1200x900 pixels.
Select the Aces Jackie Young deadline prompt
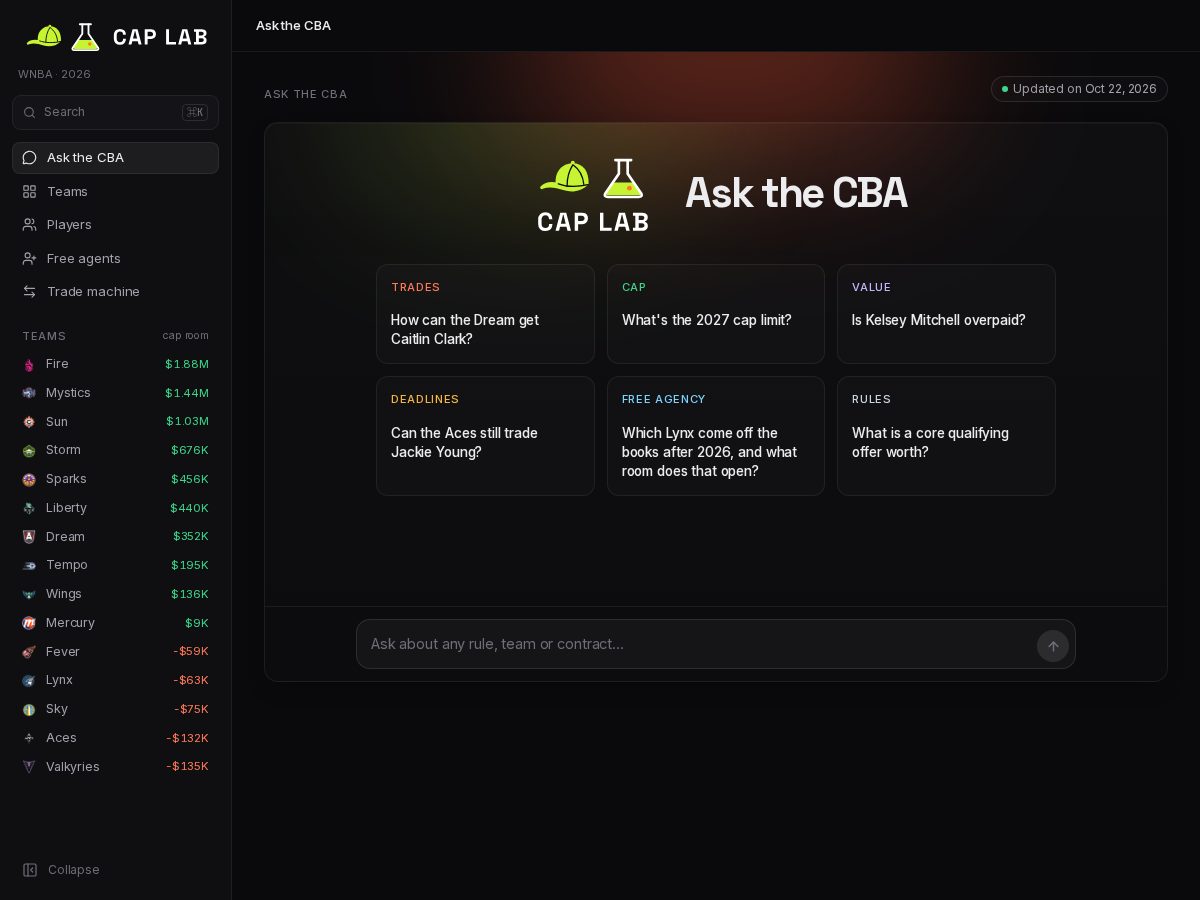(x=485, y=436)
